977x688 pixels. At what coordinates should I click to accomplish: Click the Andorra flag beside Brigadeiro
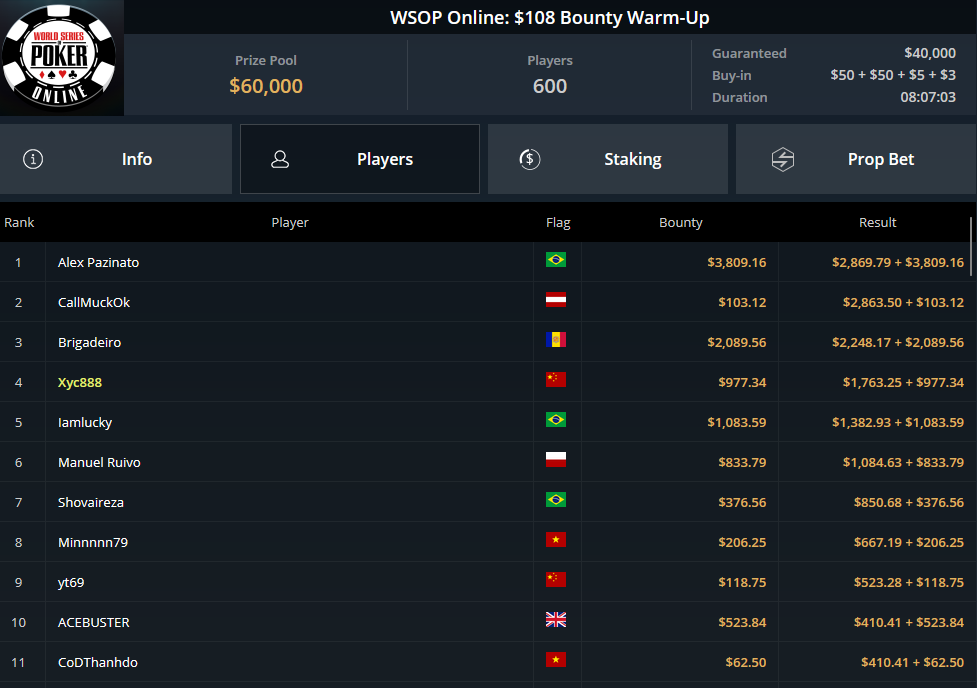pyautogui.click(x=556, y=340)
